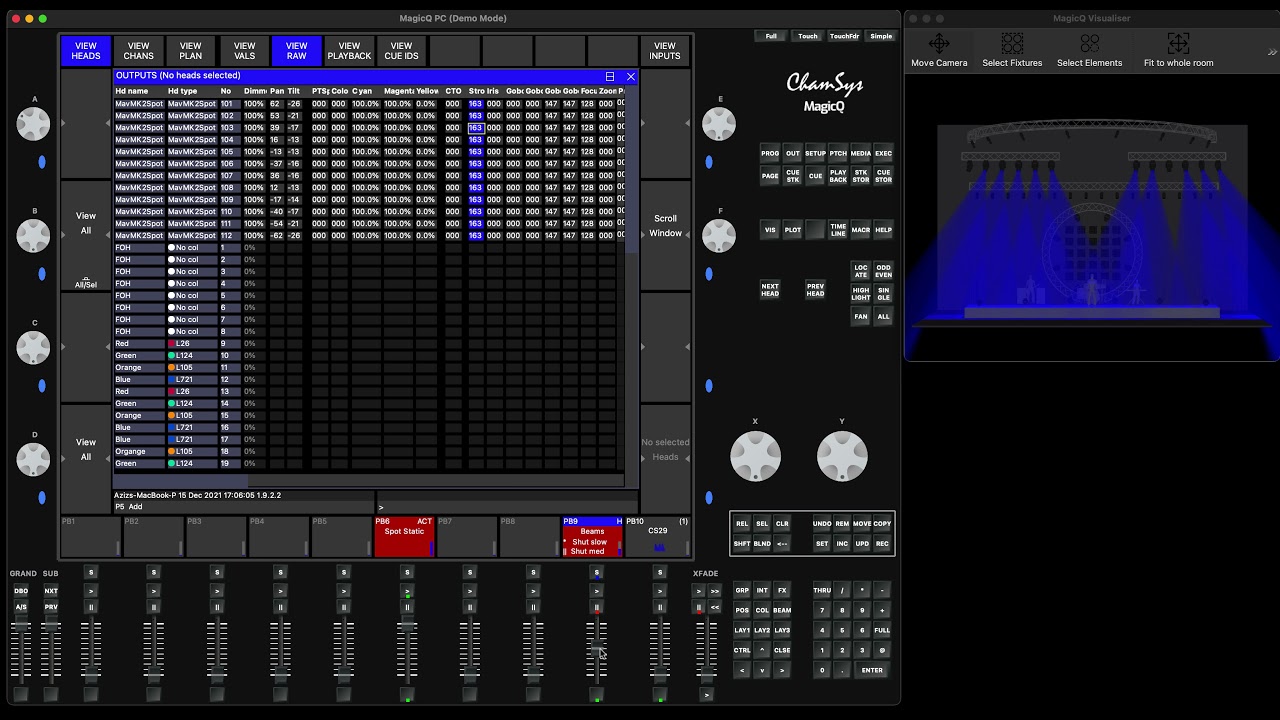Choose Select Elements tool in Visualiser
This screenshot has height=720, width=1280.
tap(1089, 50)
